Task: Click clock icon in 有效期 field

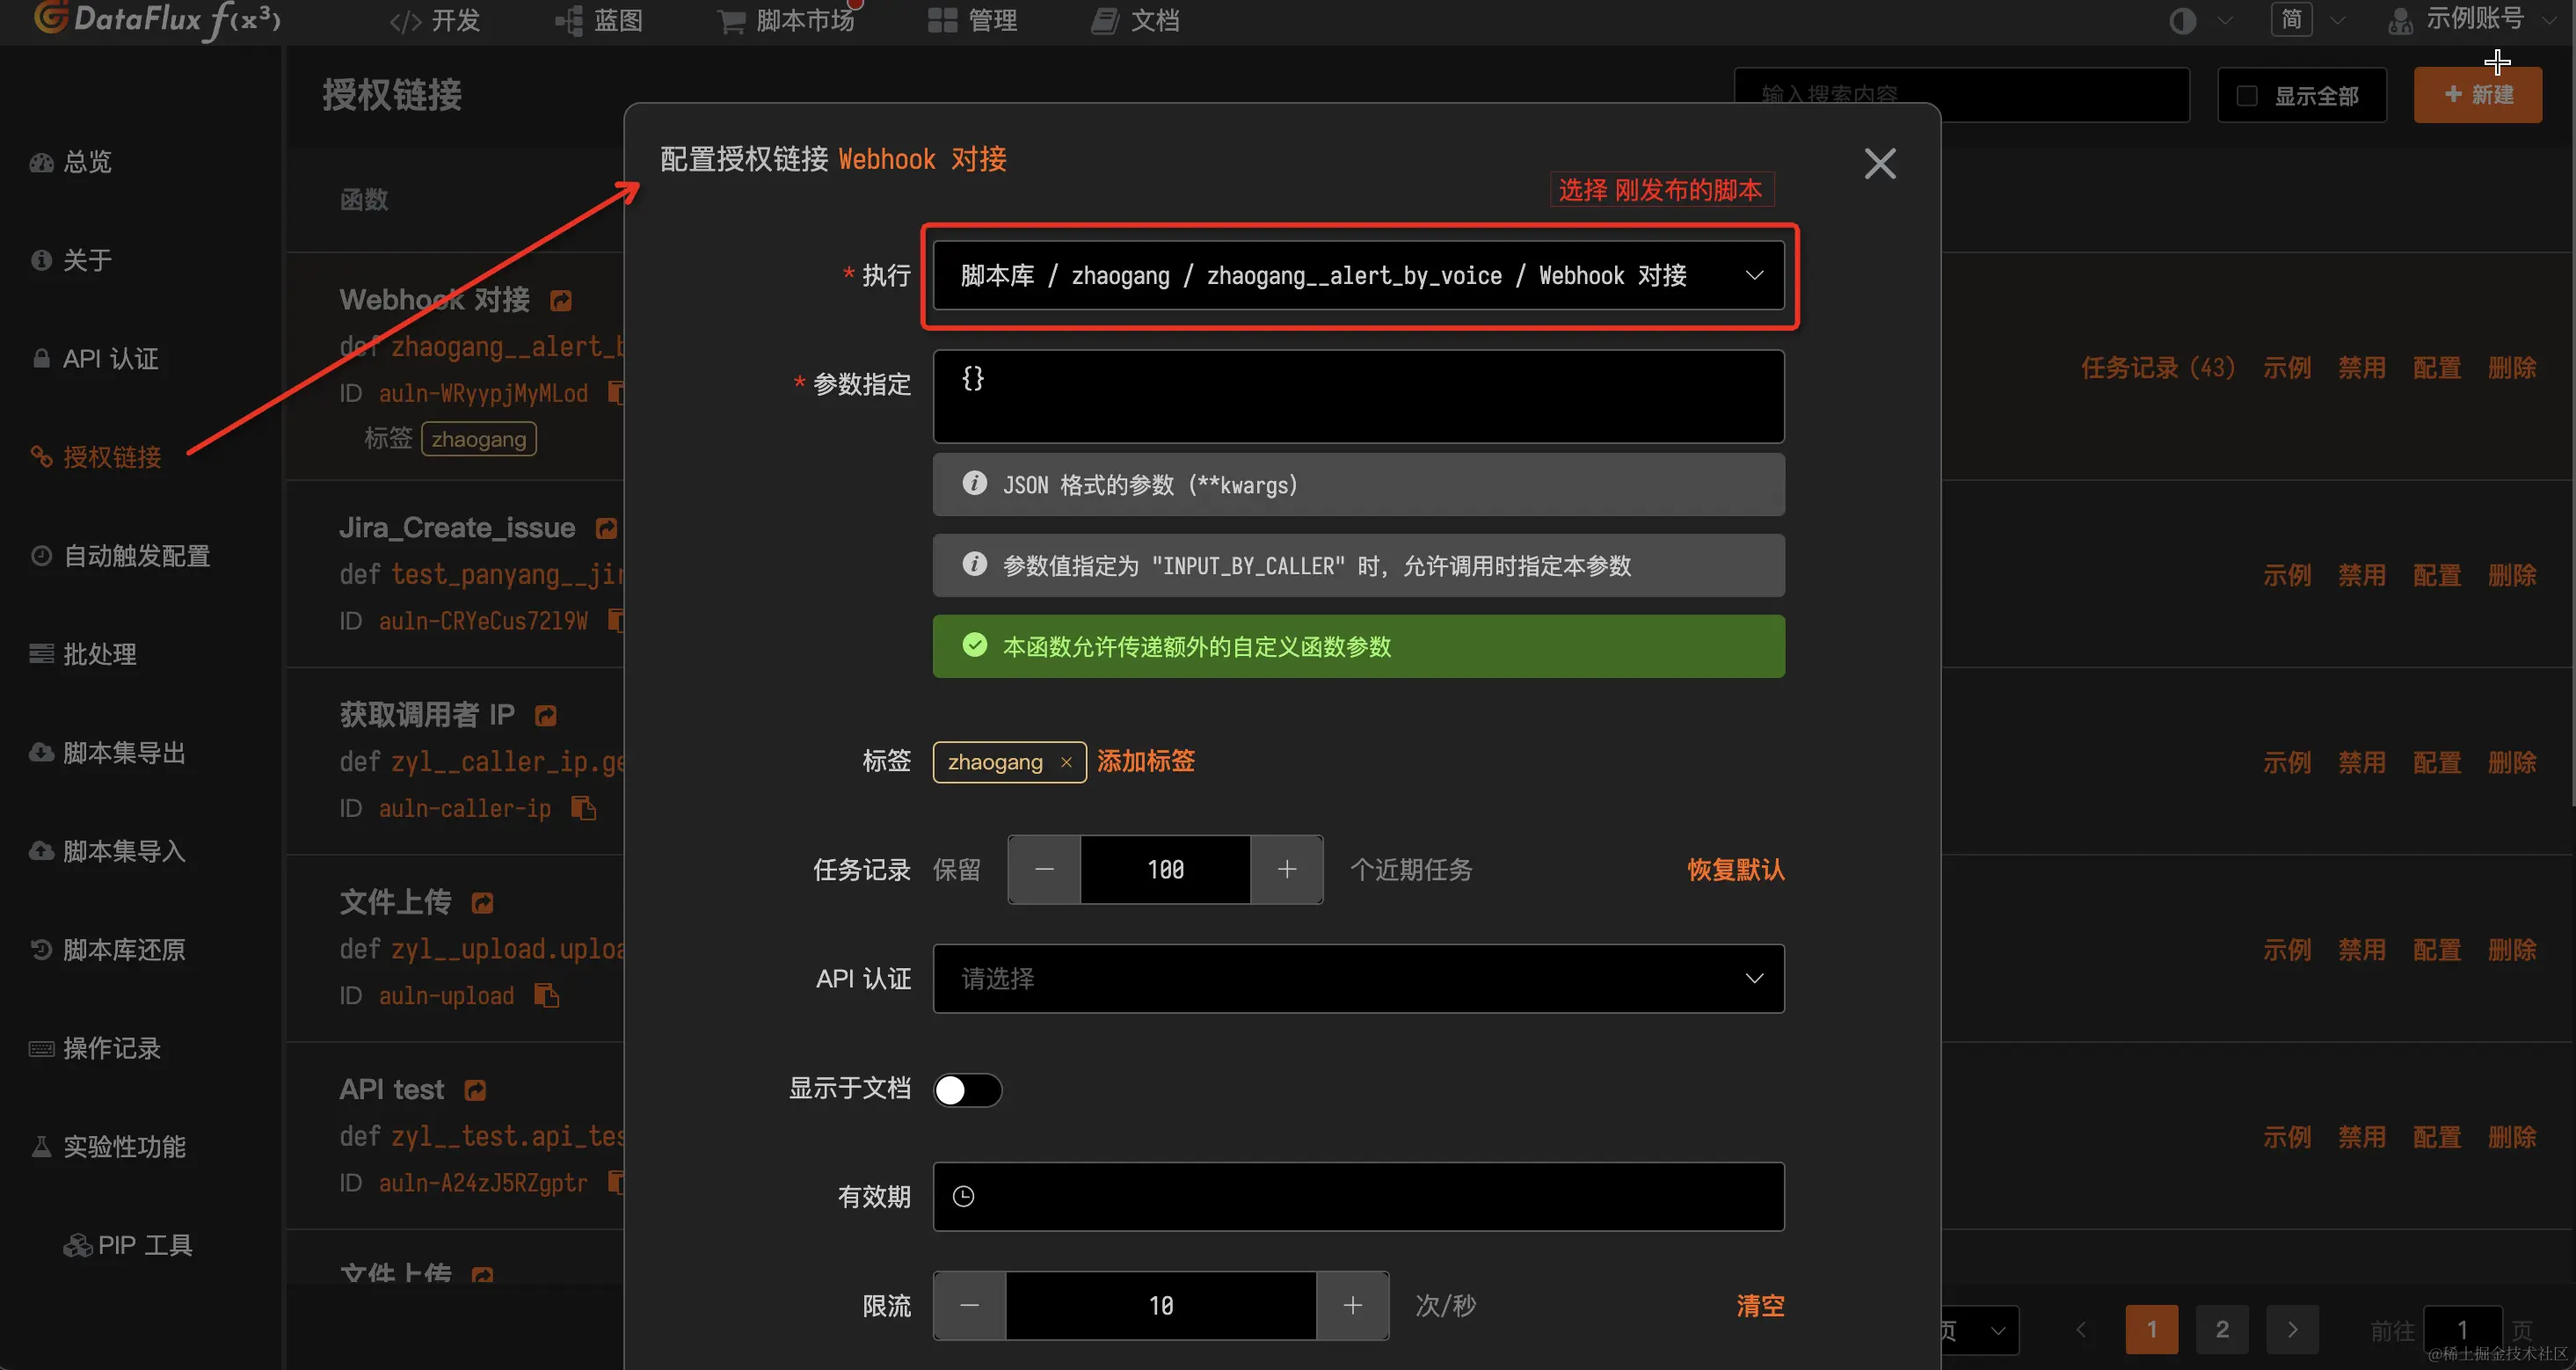Action: click(x=963, y=1197)
